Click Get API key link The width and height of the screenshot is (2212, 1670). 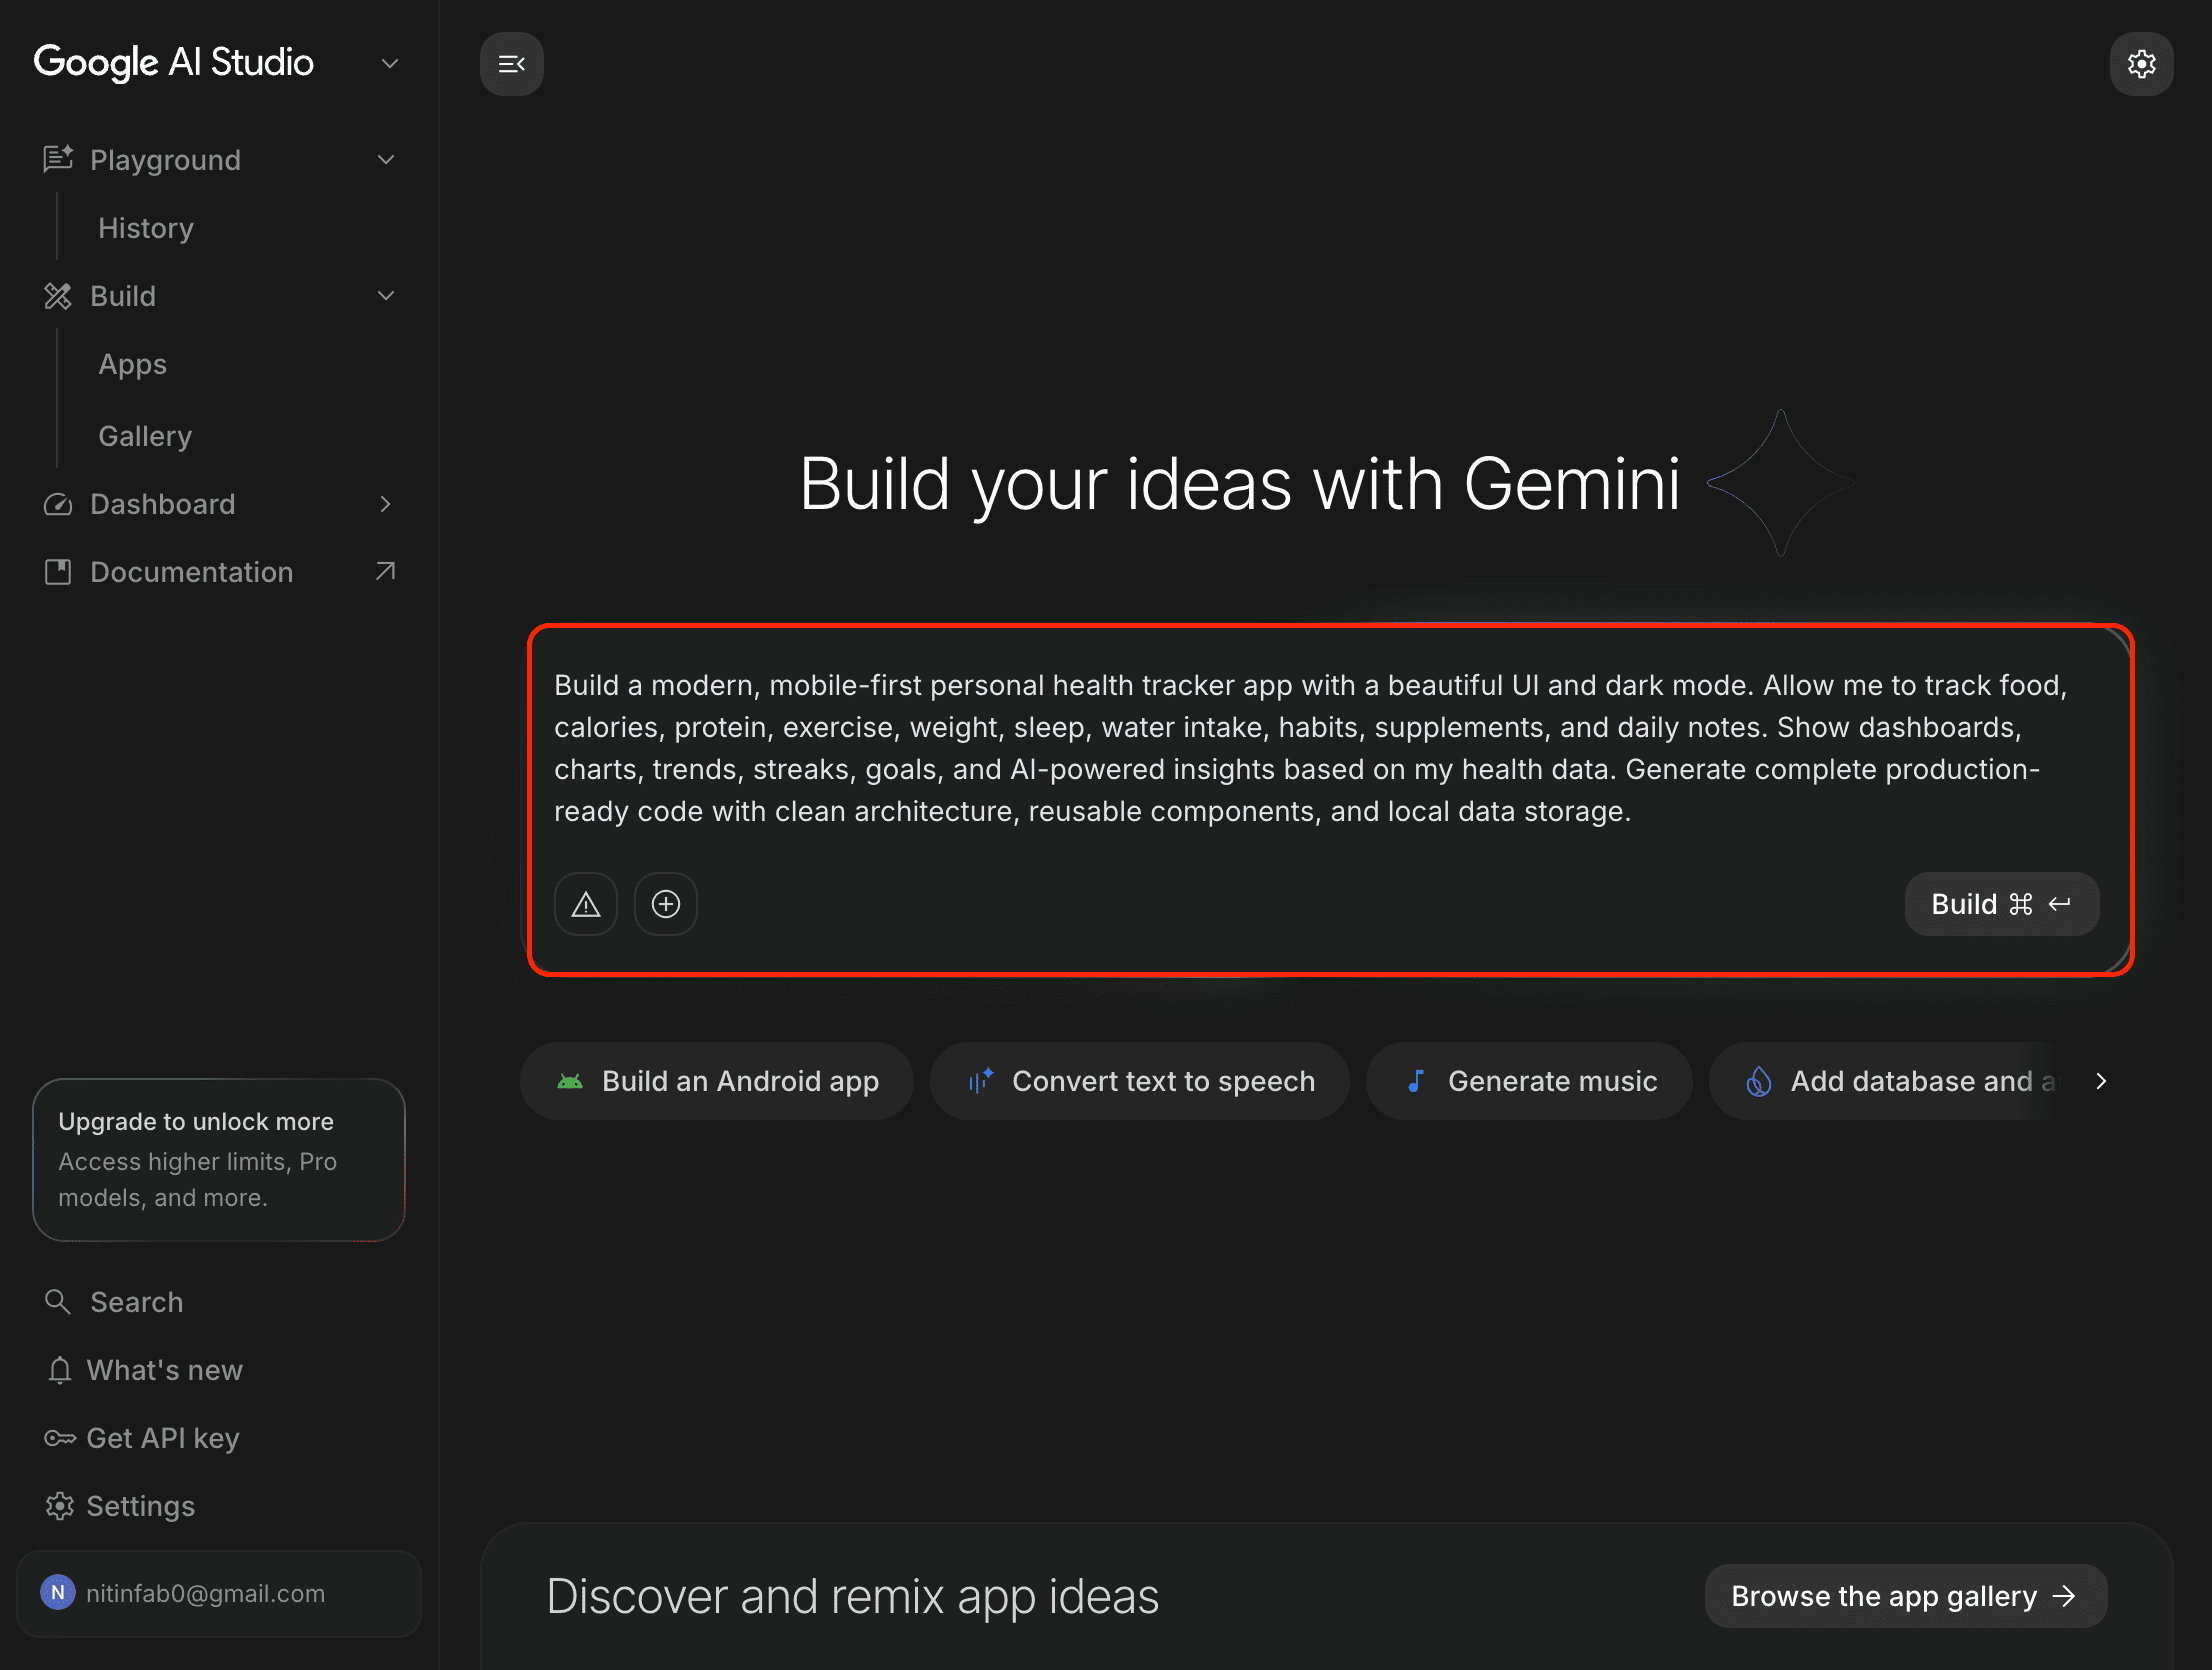163,1438
